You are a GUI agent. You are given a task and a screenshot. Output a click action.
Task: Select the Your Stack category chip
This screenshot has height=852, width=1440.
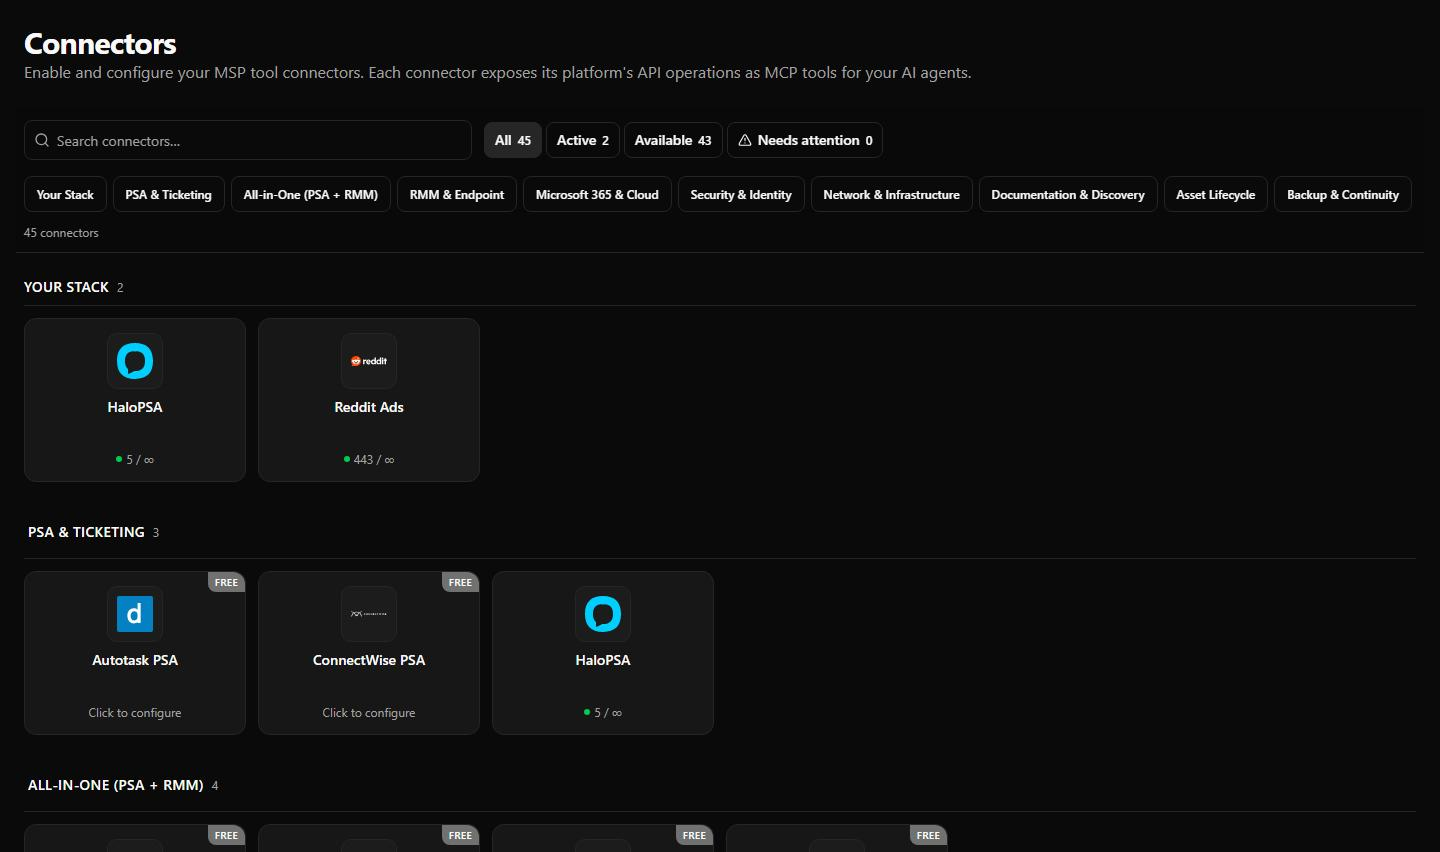pos(65,195)
